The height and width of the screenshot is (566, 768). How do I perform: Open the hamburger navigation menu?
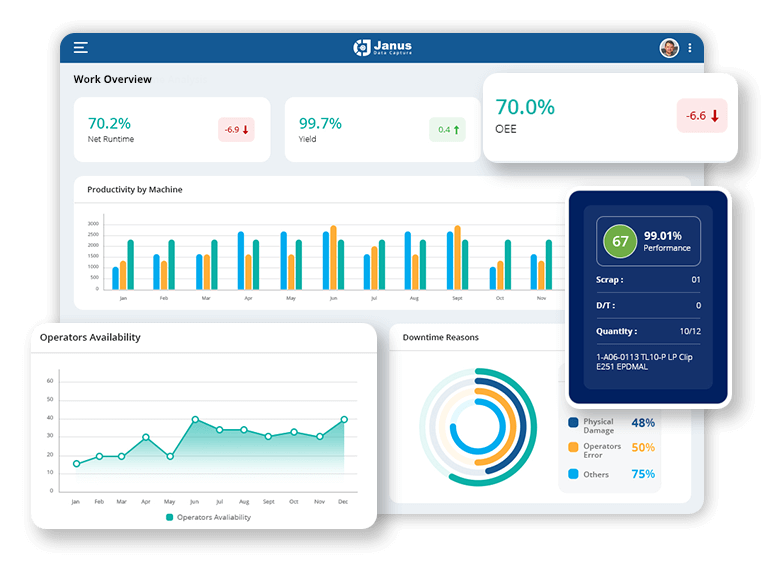(81, 47)
